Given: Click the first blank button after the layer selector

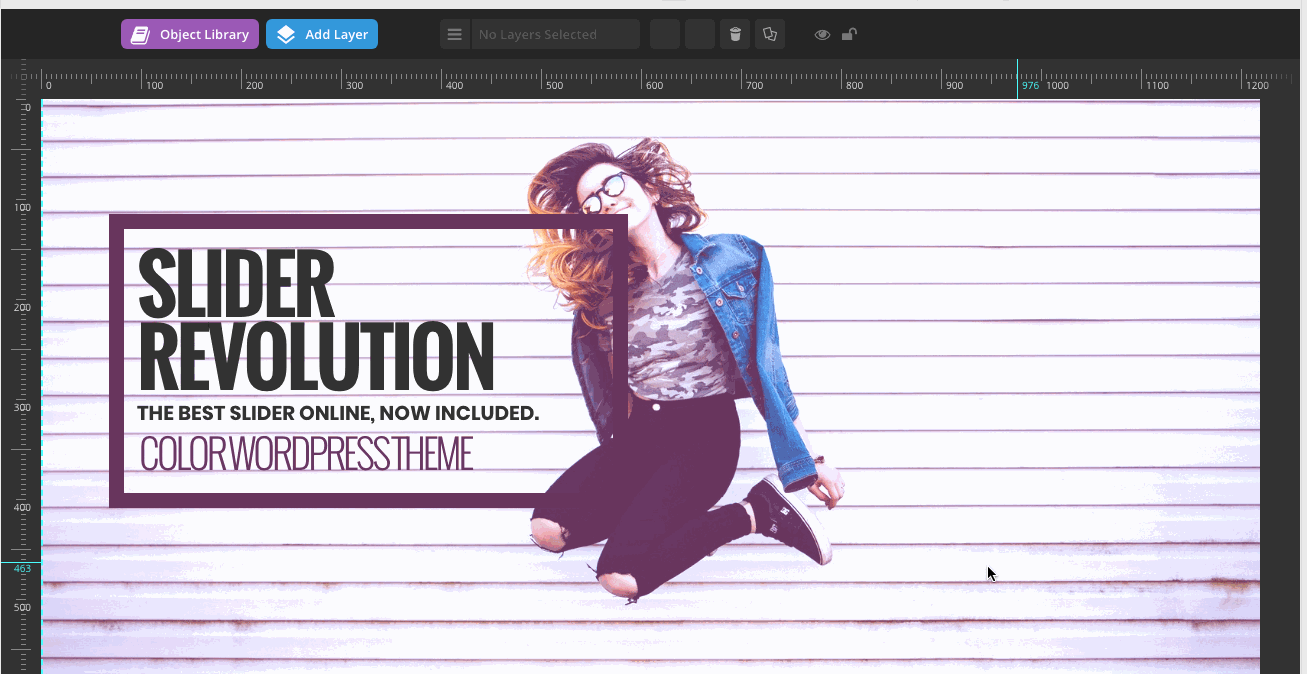Looking at the screenshot, I should click(x=665, y=35).
